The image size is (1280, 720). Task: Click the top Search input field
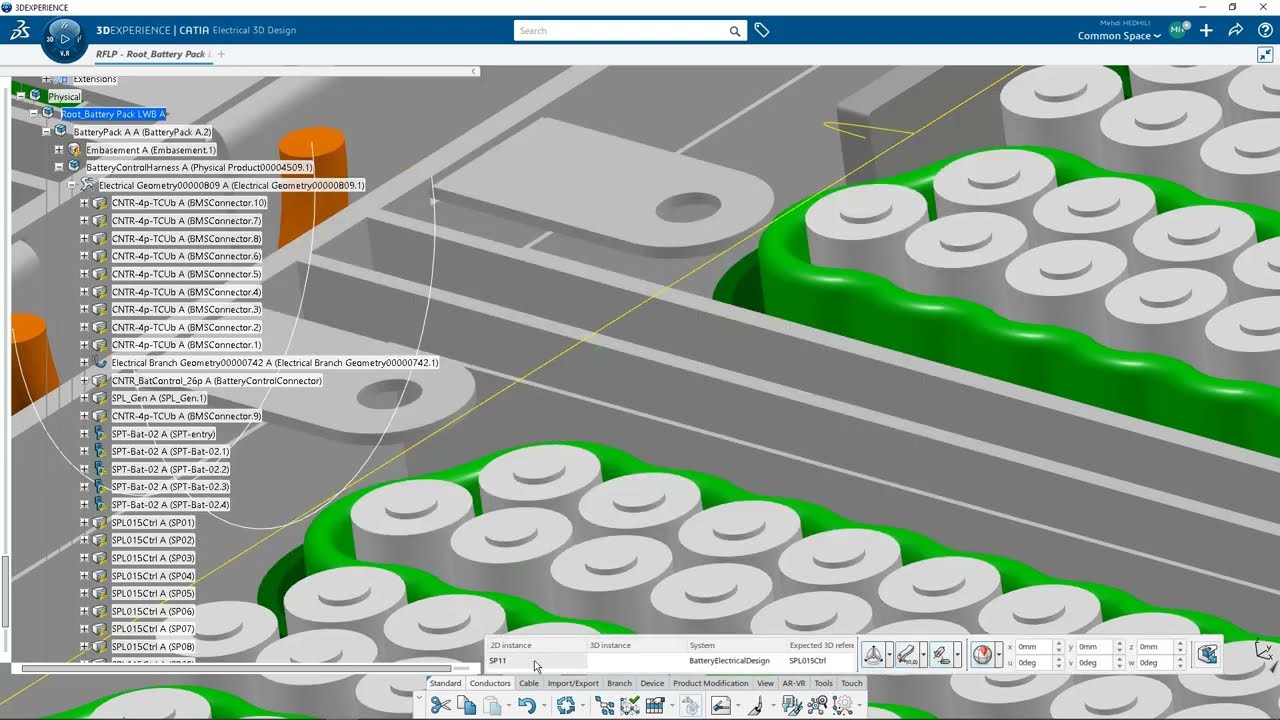coord(620,31)
